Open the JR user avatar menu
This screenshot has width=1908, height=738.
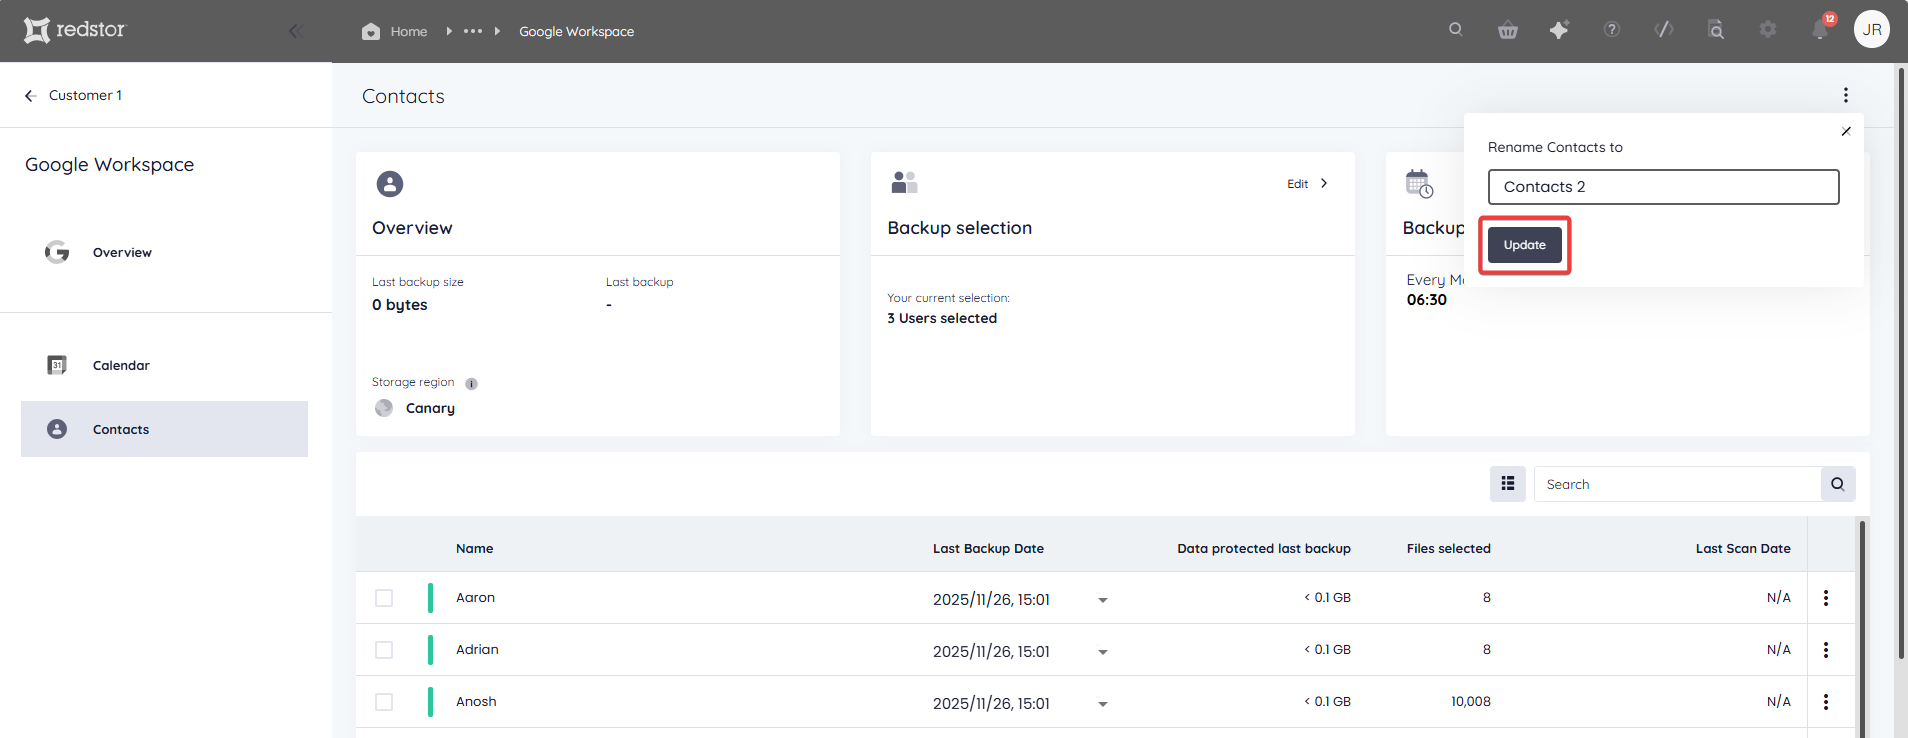click(1872, 29)
